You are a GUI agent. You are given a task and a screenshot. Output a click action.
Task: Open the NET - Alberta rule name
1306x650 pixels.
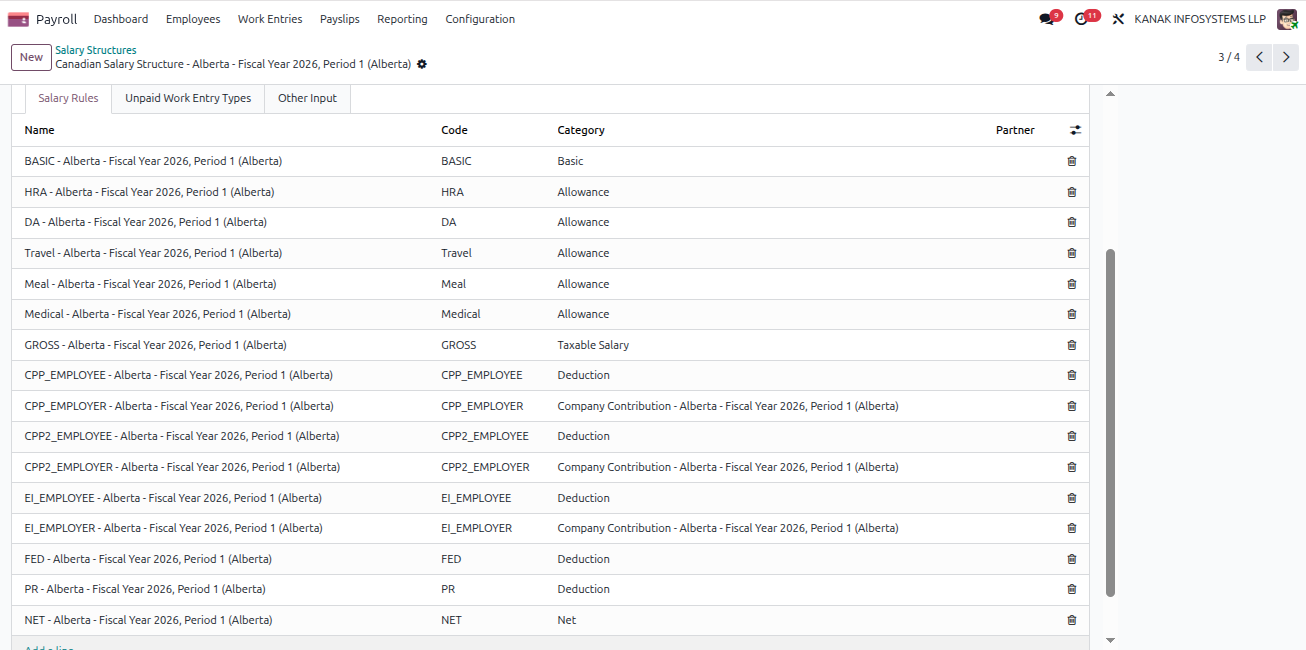tap(148, 620)
